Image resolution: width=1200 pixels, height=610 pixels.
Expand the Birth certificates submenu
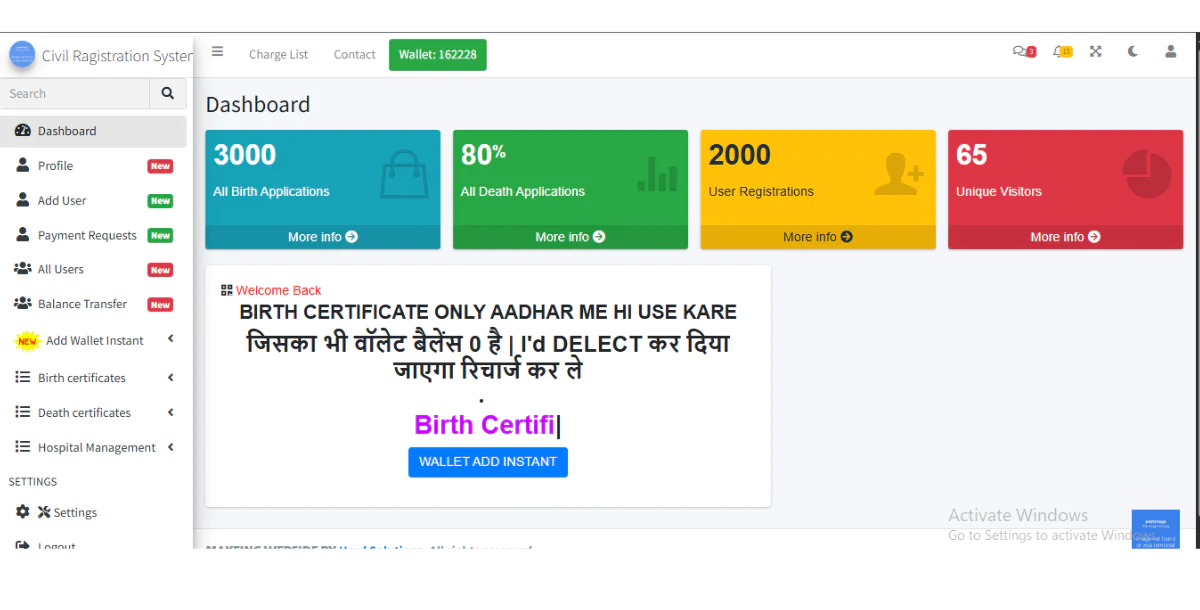[93, 378]
